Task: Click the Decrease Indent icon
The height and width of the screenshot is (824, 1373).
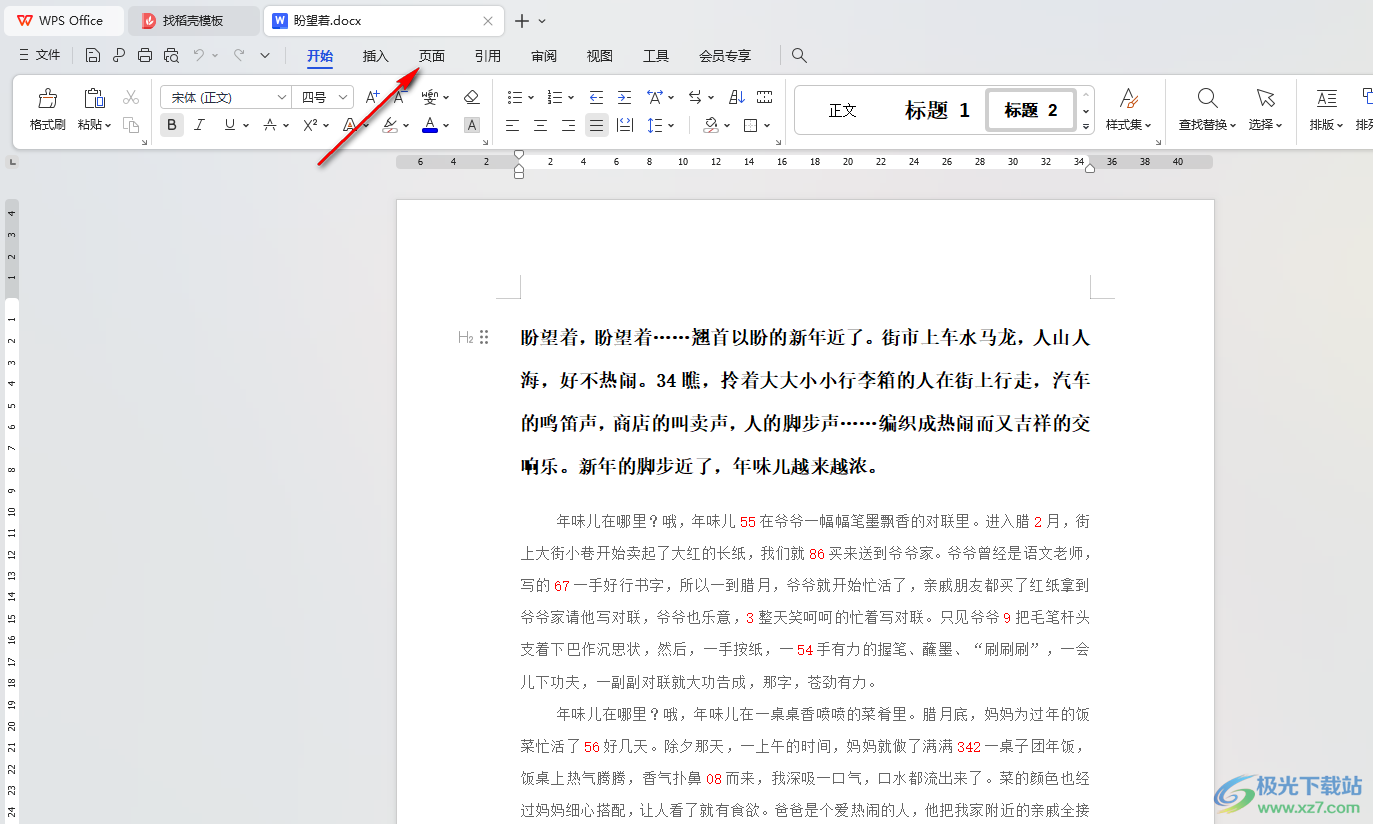Action: click(x=596, y=97)
